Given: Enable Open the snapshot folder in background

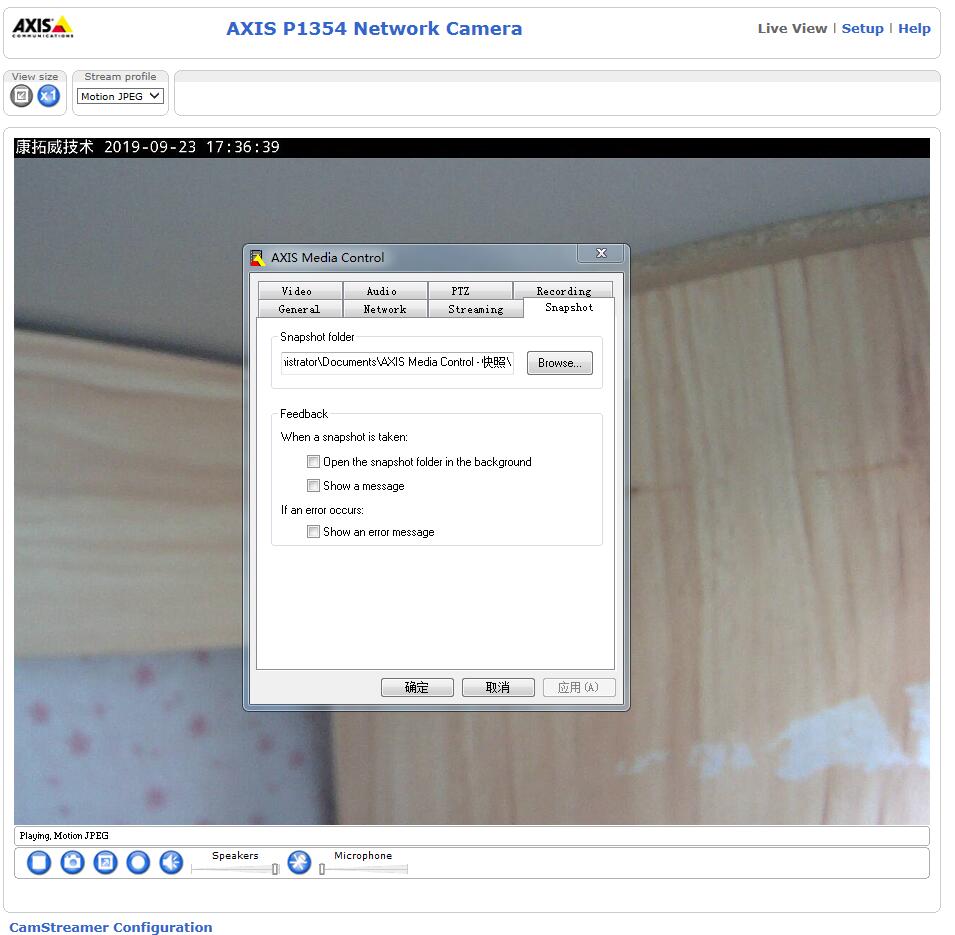Looking at the screenshot, I should pos(314,462).
